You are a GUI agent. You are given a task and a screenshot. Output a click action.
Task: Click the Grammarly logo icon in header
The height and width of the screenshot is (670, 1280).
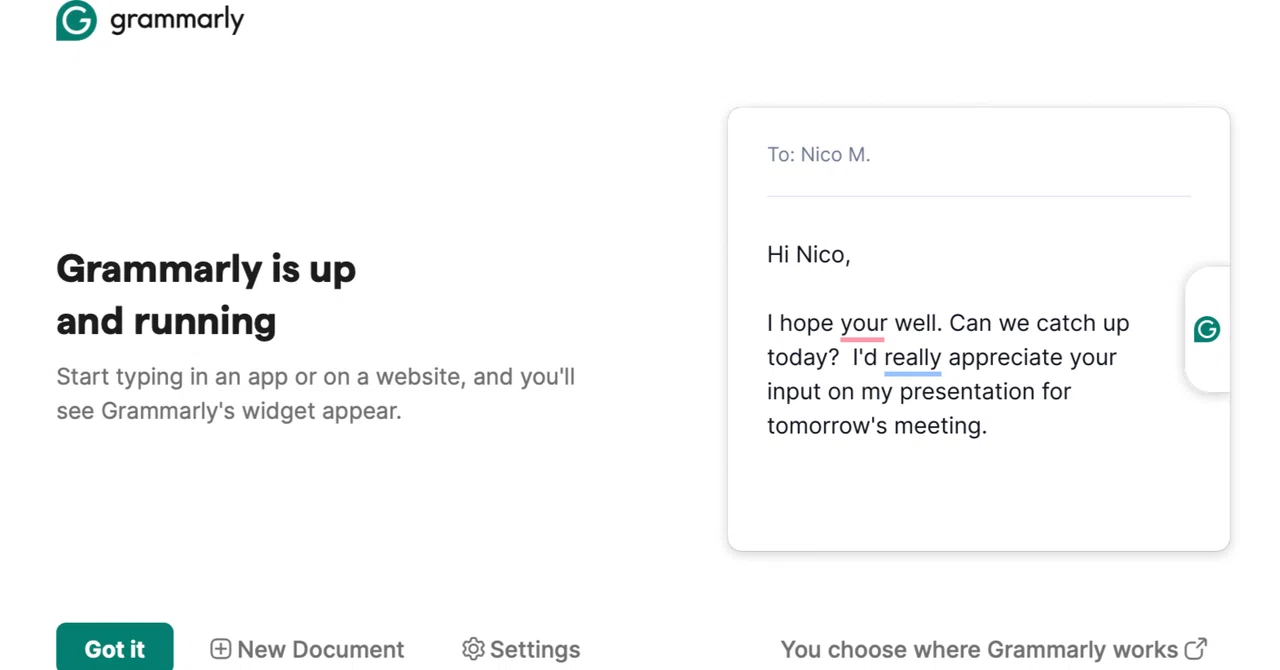tap(76, 20)
